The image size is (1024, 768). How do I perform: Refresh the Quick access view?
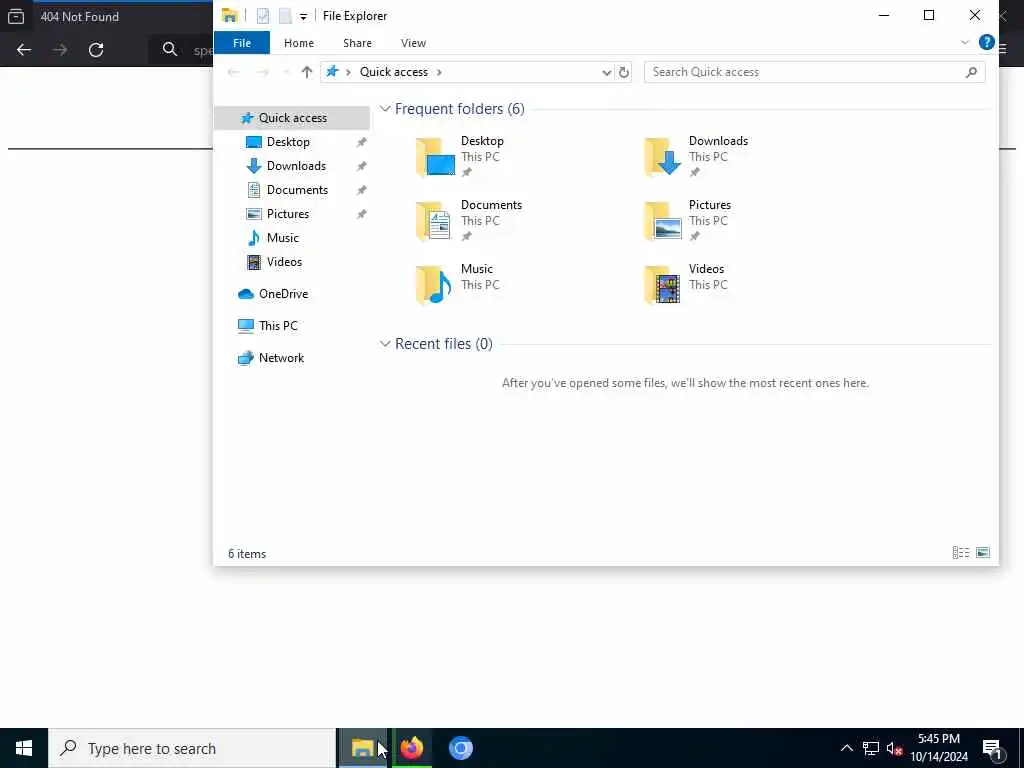624,72
